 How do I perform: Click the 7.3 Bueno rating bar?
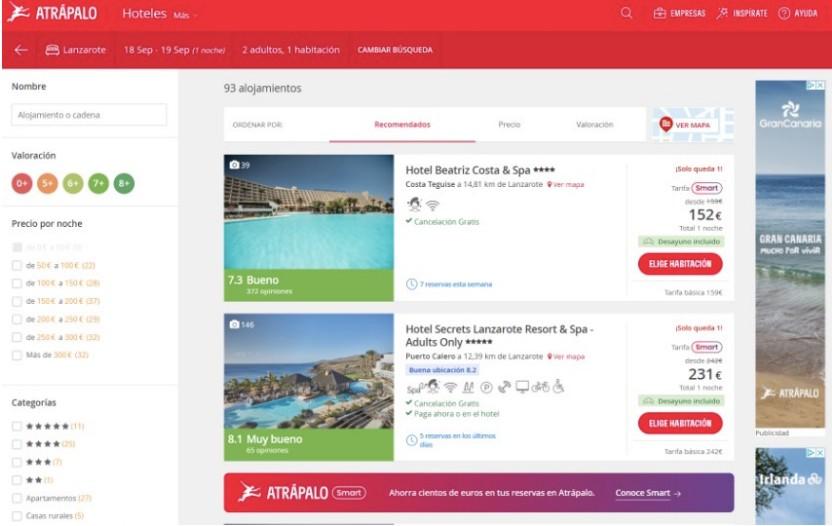click(x=309, y=285)
